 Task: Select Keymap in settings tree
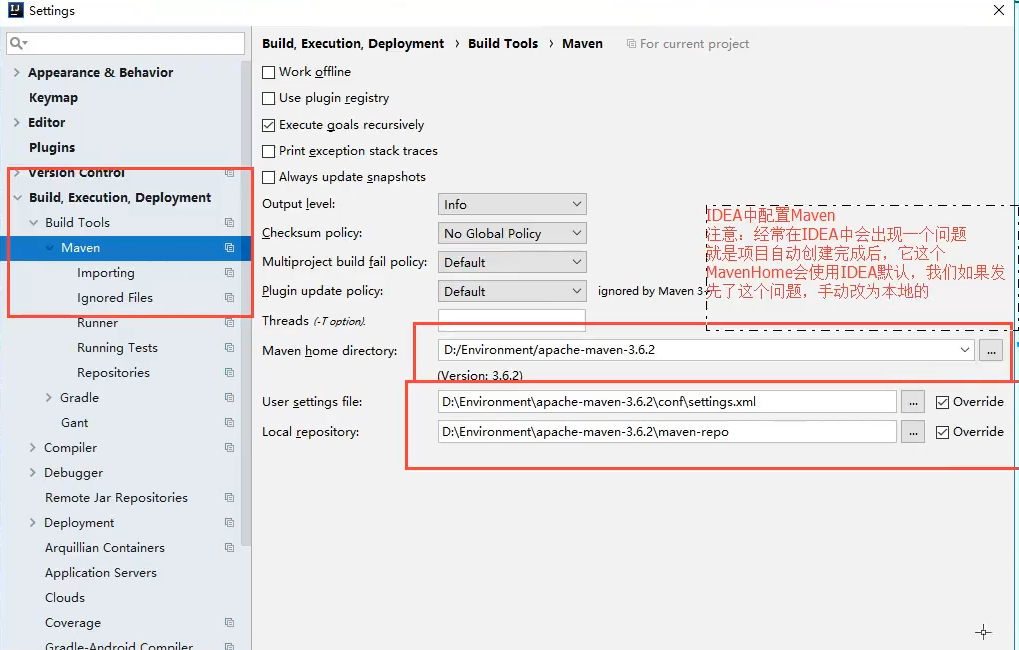pyautogui.click(x=53, y=98)
